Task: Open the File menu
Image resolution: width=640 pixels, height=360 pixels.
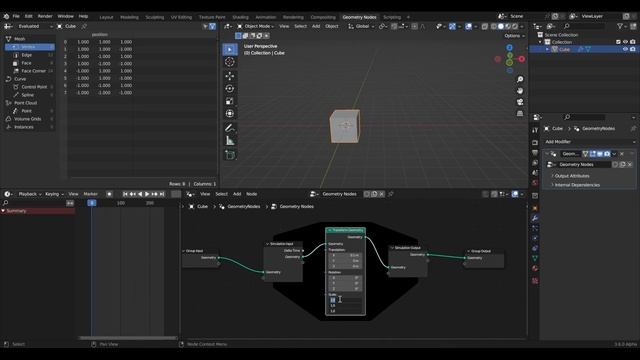Action: 16,16
